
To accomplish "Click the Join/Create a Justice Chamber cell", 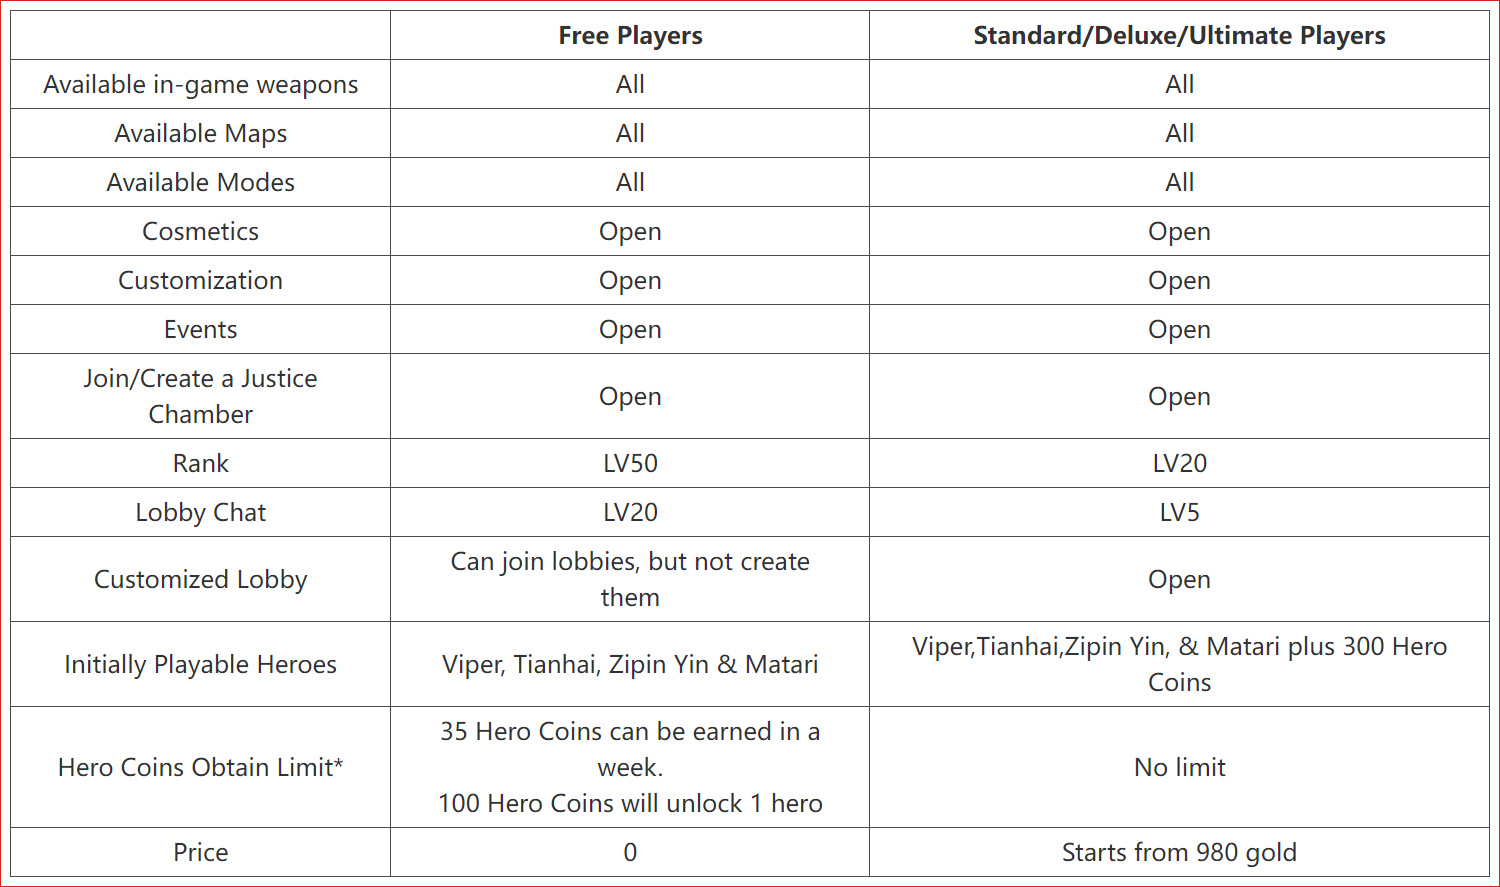I will (200, 396).
